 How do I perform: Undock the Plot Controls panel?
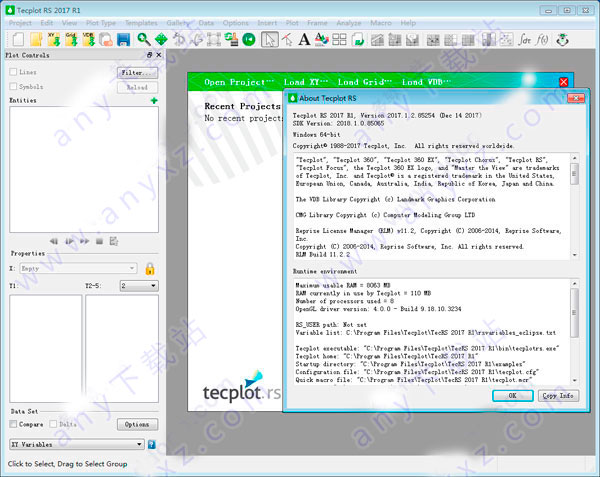coord(150,55)
